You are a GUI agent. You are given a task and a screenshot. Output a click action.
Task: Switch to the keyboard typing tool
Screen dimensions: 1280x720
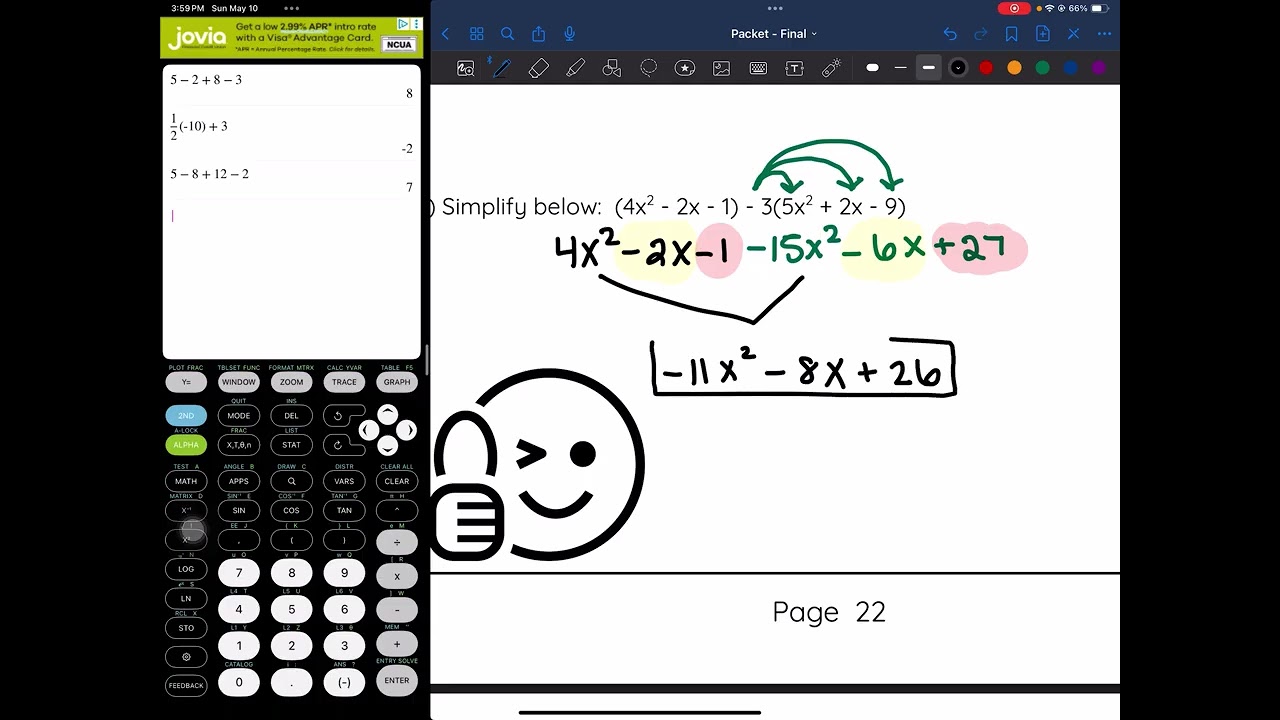758,68
